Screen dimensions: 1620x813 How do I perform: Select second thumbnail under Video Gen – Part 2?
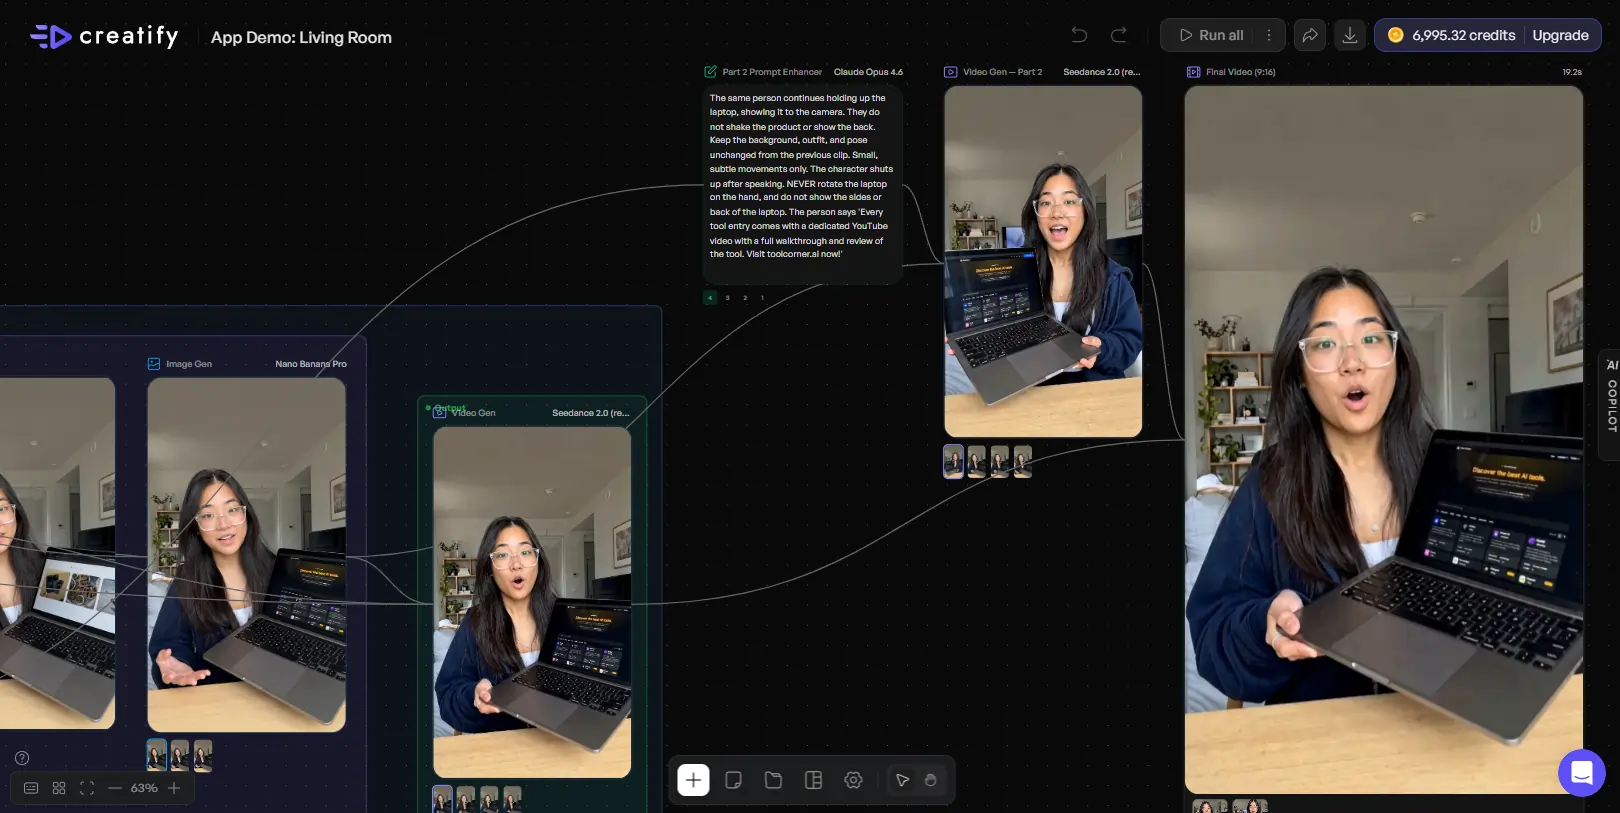pyautogui.click(x=977, y=461)
